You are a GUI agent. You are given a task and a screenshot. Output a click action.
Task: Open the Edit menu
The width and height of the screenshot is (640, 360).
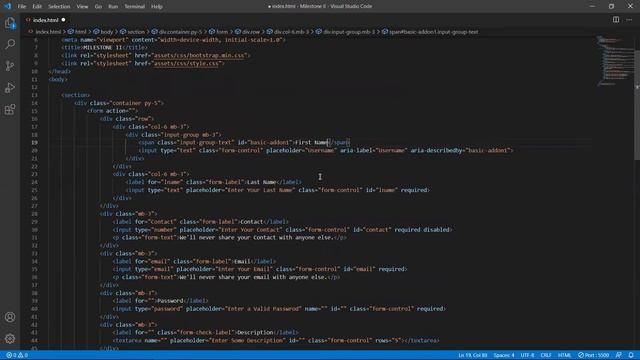click(37, 7)
